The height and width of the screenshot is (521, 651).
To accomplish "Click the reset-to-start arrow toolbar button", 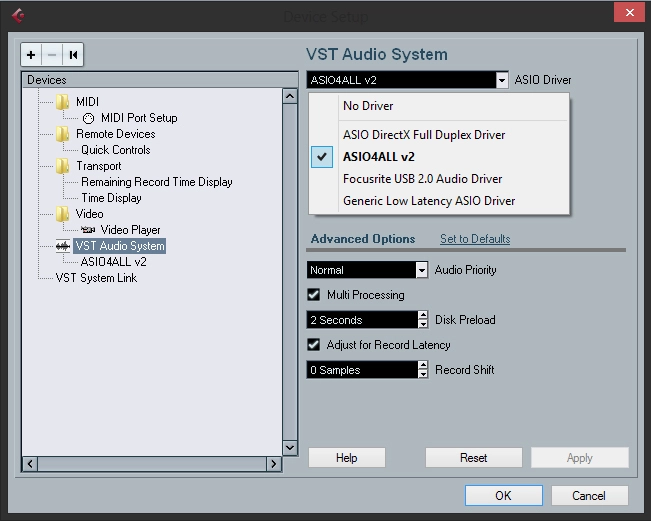I will 73,55.
